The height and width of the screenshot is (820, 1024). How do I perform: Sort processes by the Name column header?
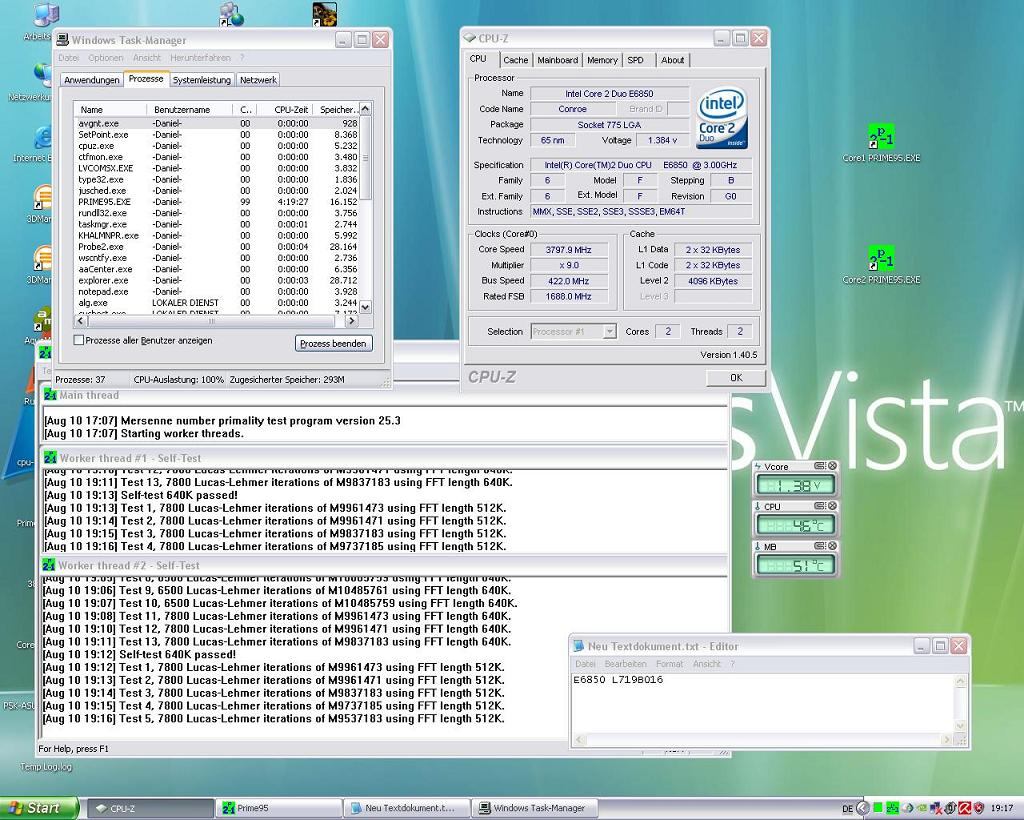click(x=110, y=110)
